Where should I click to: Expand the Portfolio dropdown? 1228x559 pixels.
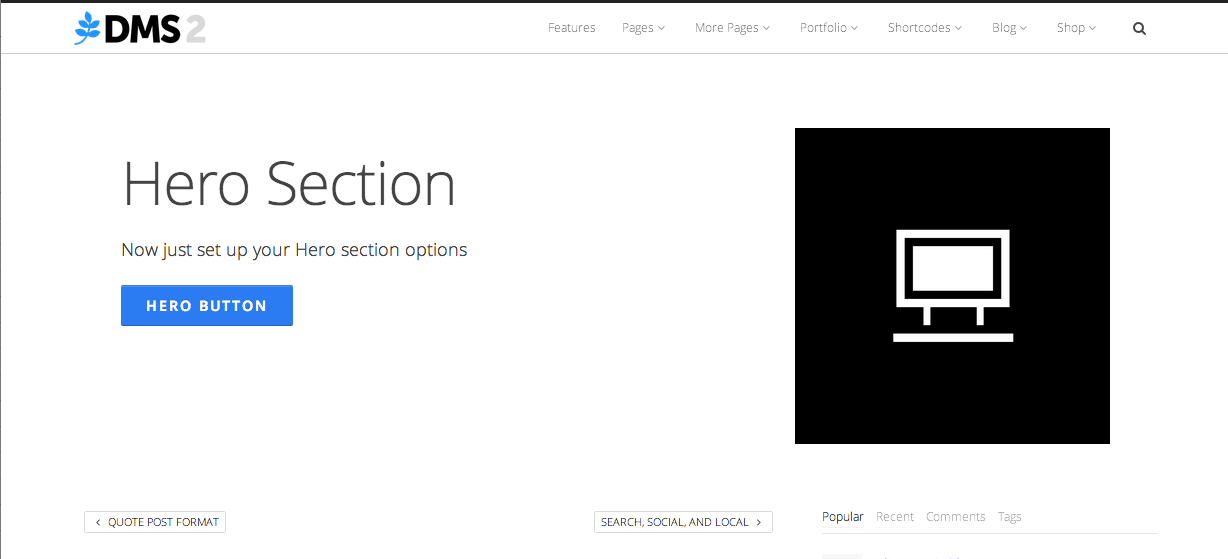click(829, 28)
